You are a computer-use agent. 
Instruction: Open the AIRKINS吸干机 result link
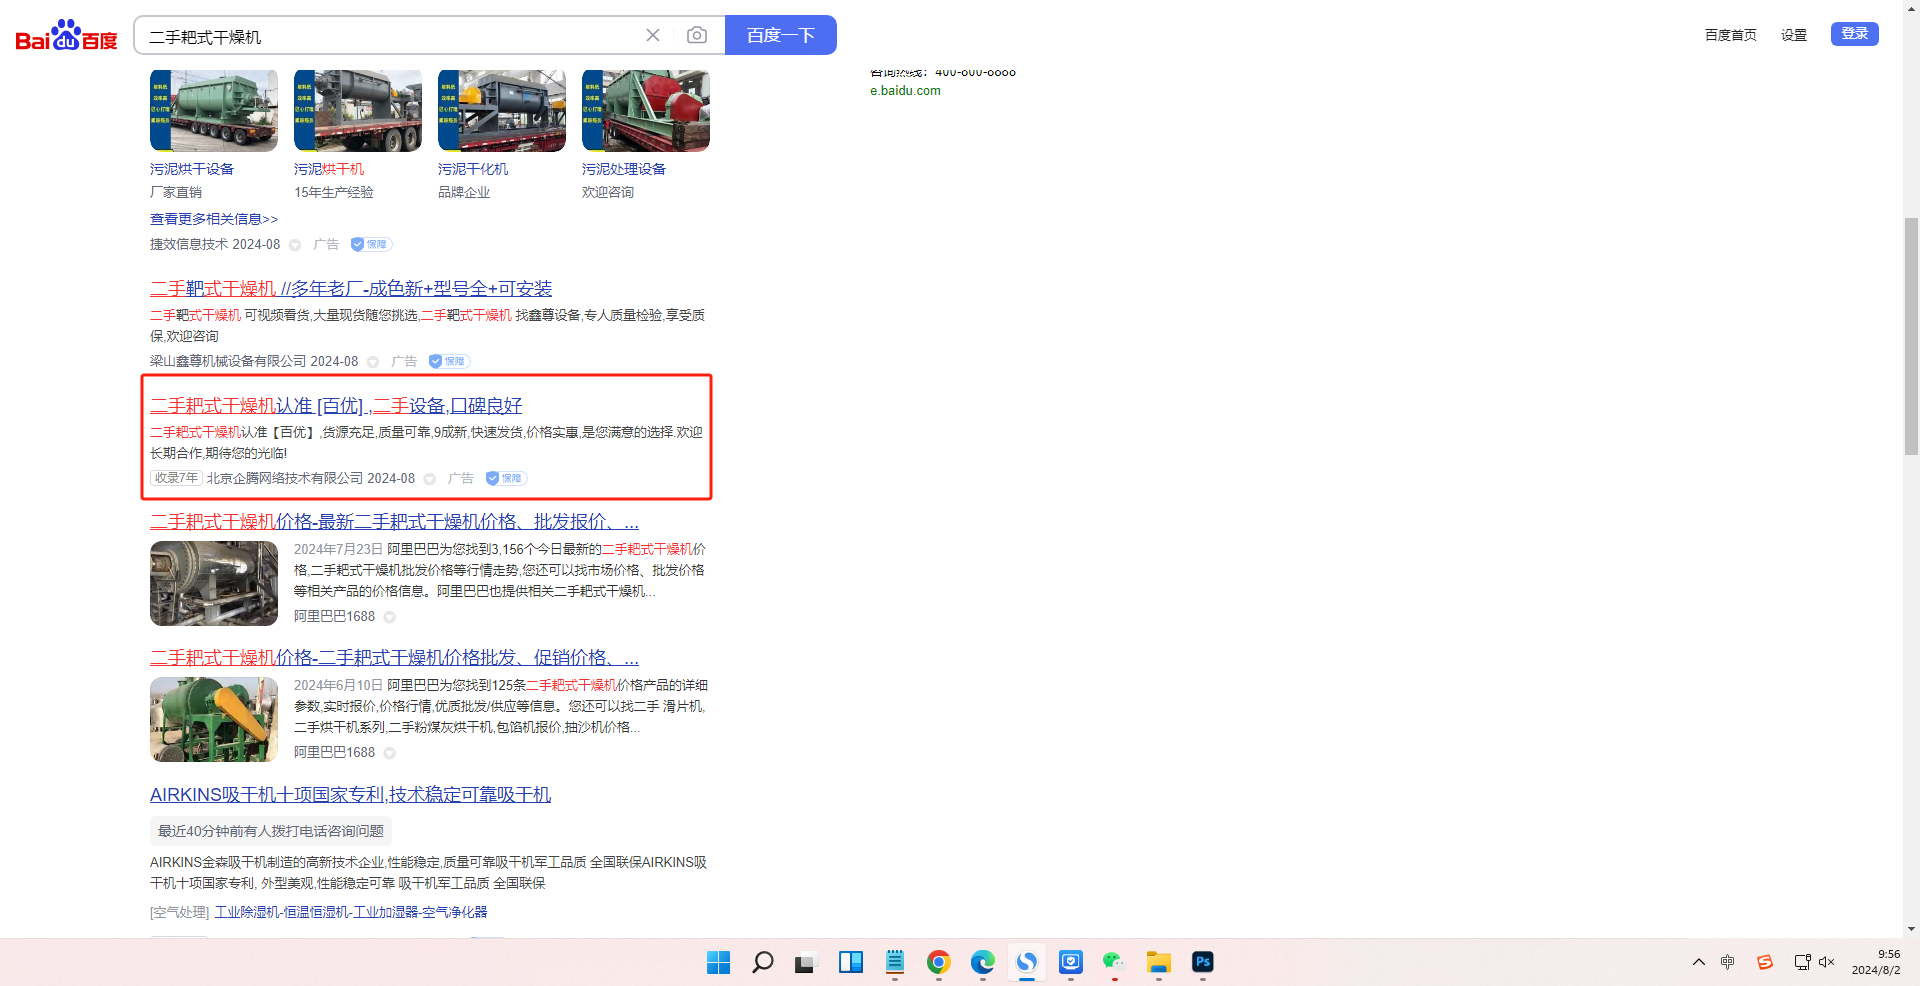(350, 795)
